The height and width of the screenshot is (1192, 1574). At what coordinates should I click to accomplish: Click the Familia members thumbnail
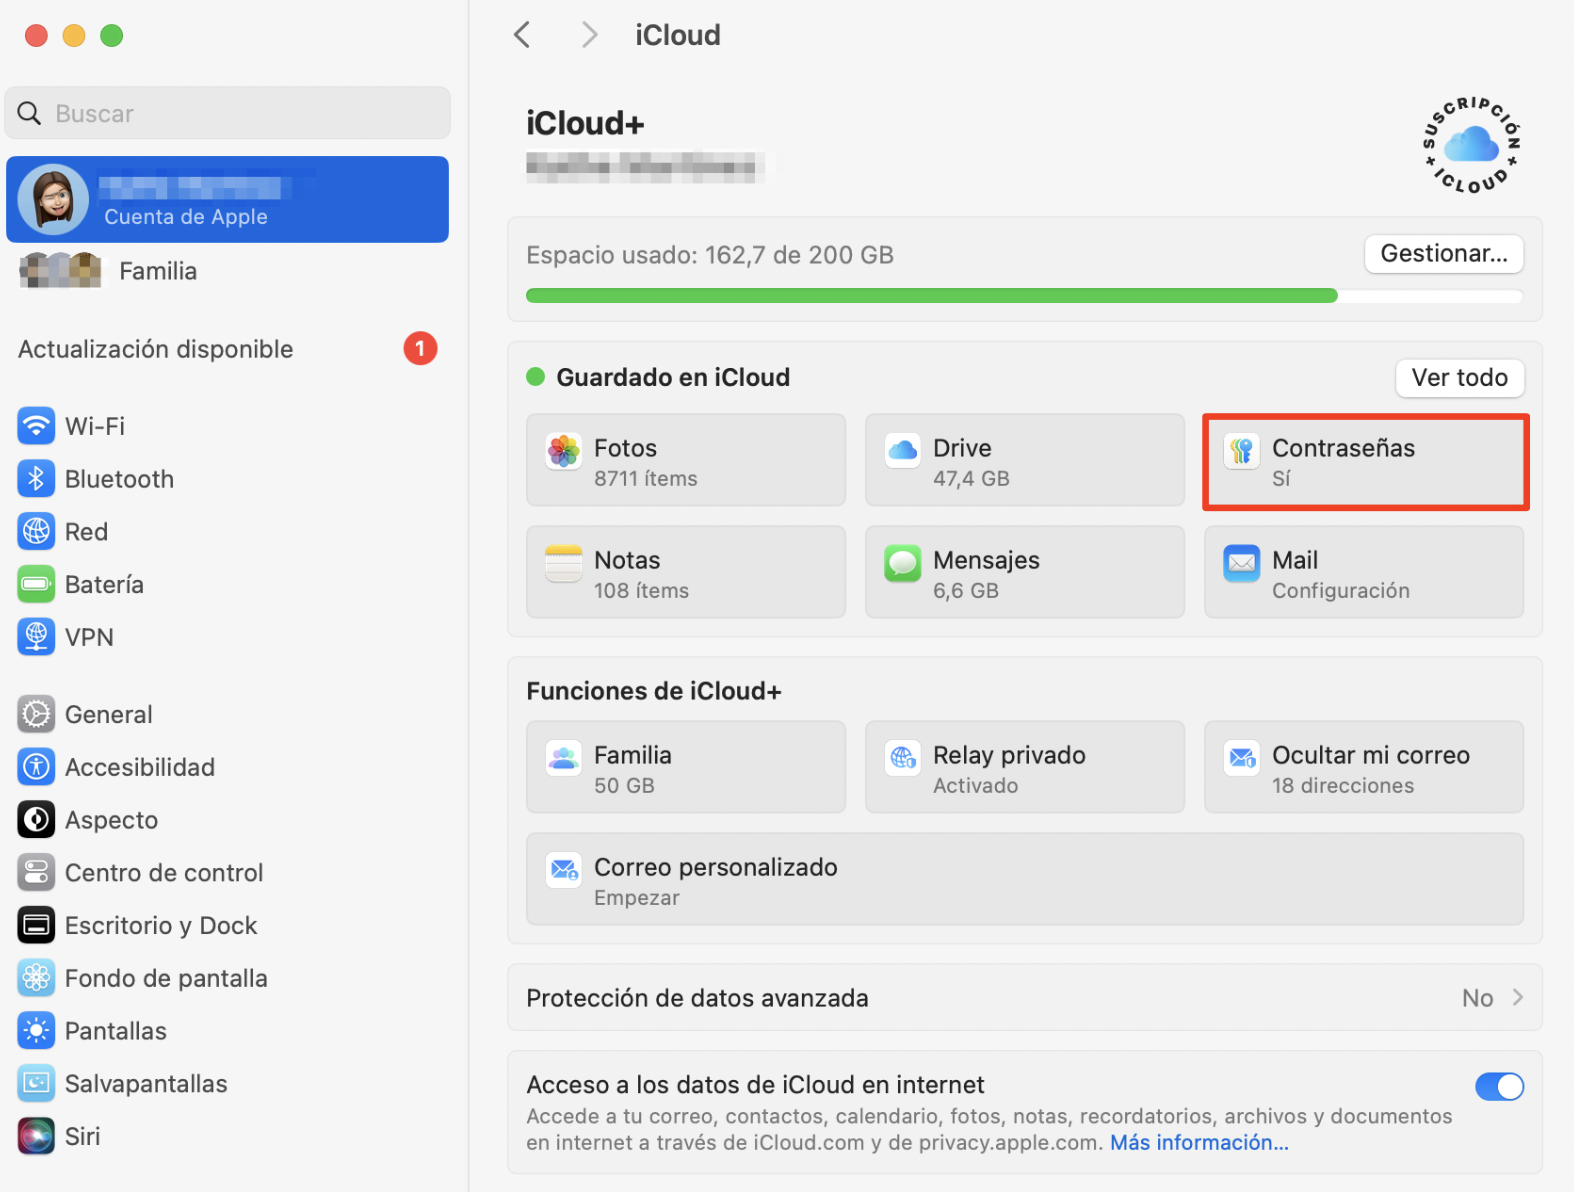tap(60, 270)
